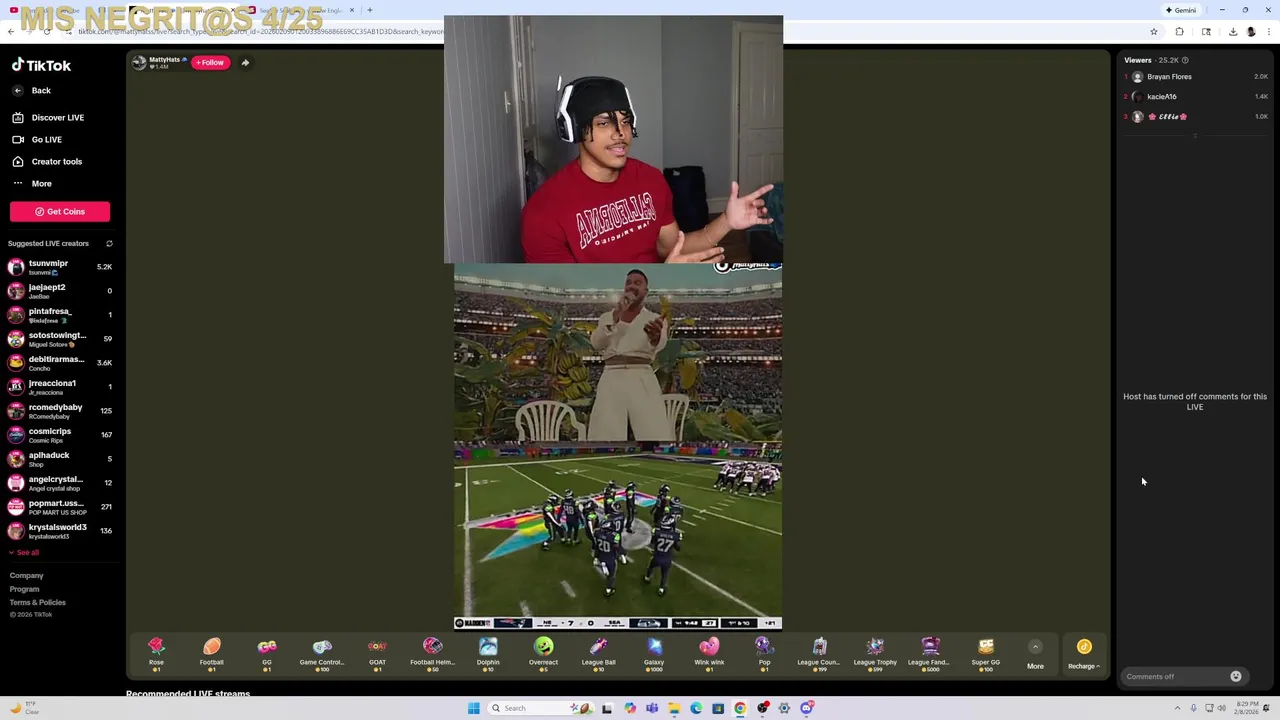Screen dimensions: 1280x720
Task: Open tsunvmipr live stream
Action: (60, 267)
